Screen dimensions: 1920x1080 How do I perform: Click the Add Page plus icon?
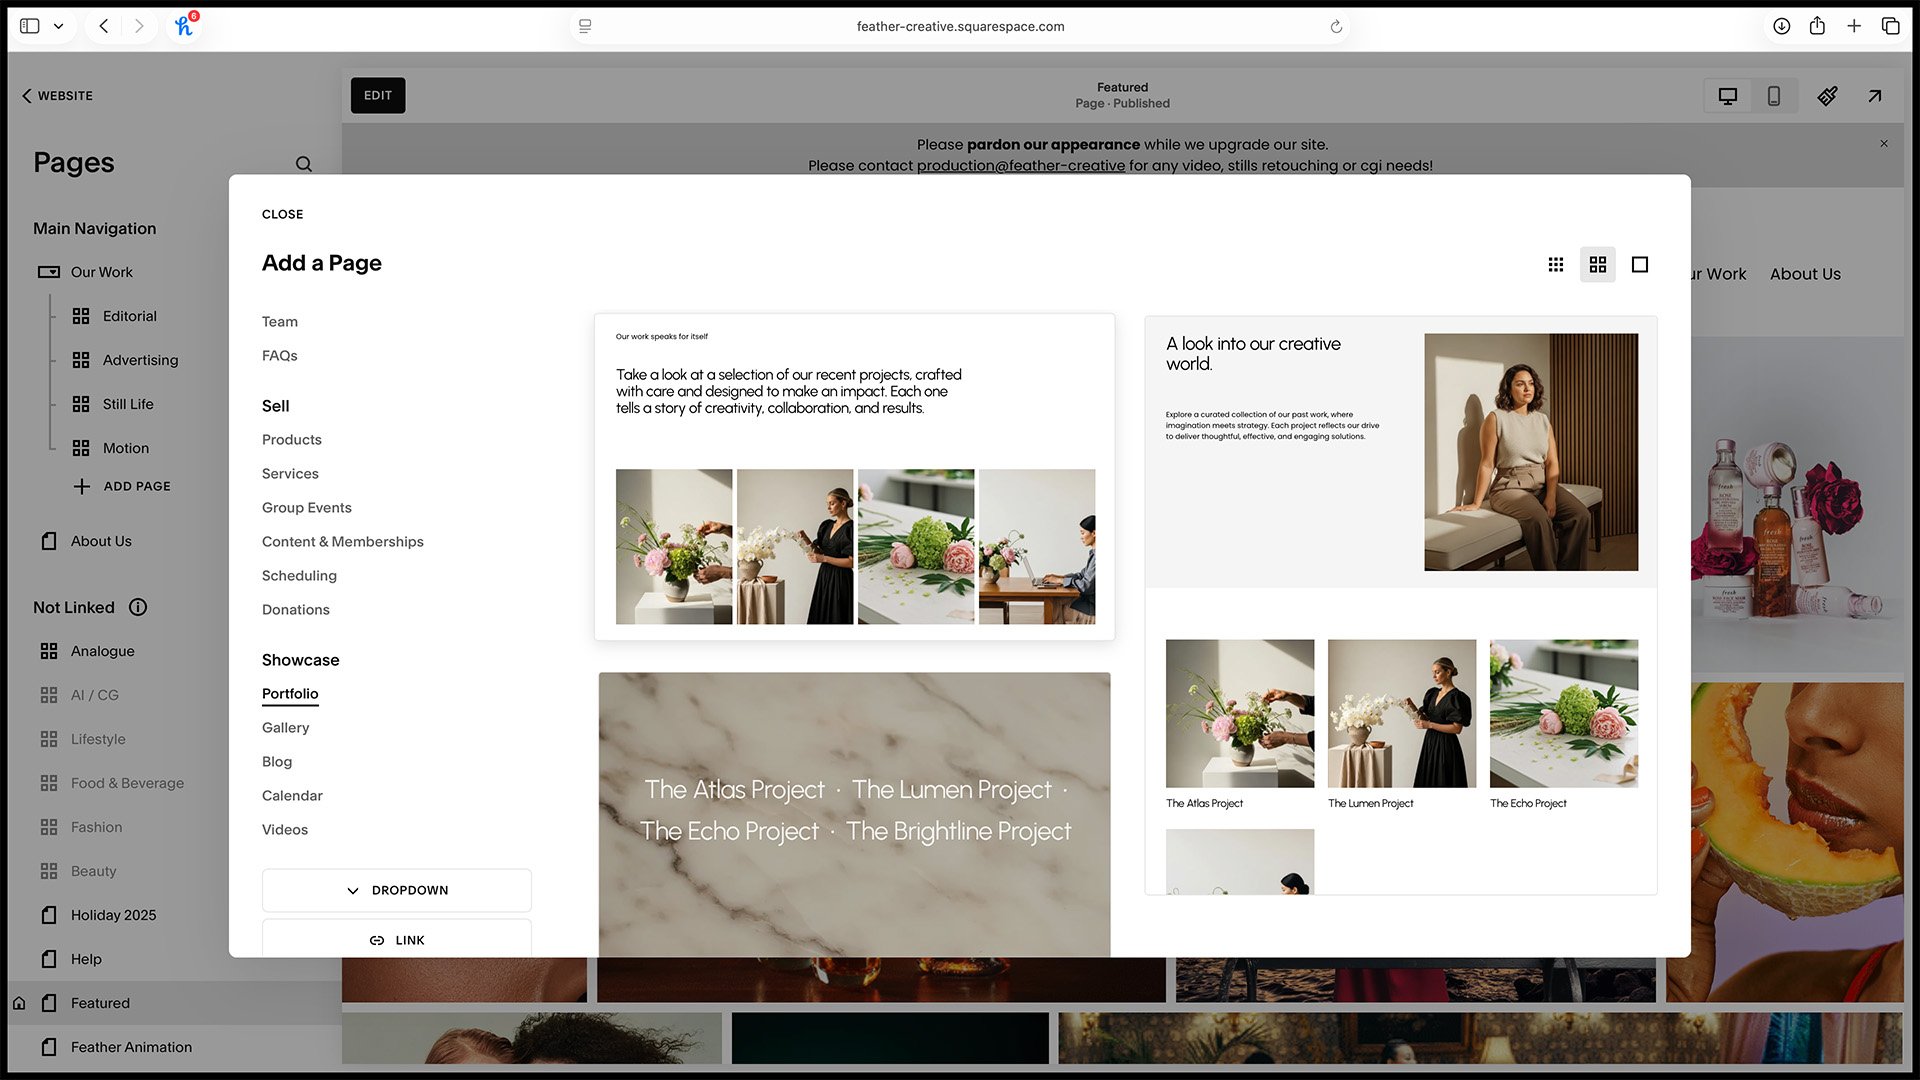point(81,486)
